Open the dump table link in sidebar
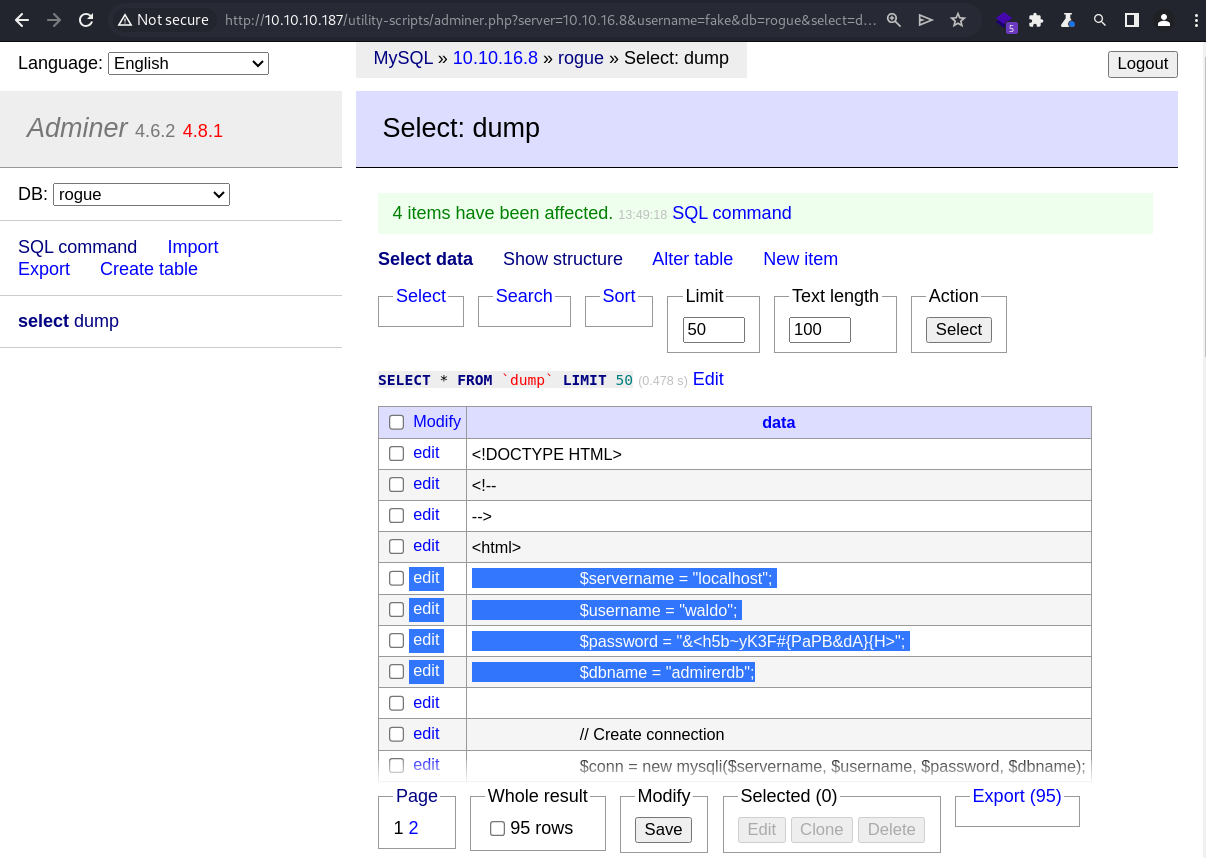 click(x=96, y=321)
